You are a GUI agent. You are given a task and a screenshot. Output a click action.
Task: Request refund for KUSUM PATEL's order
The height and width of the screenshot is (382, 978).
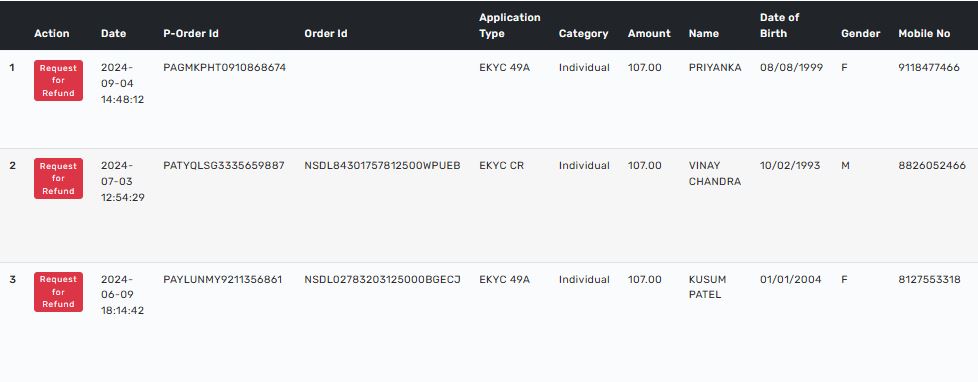[58, 291]
